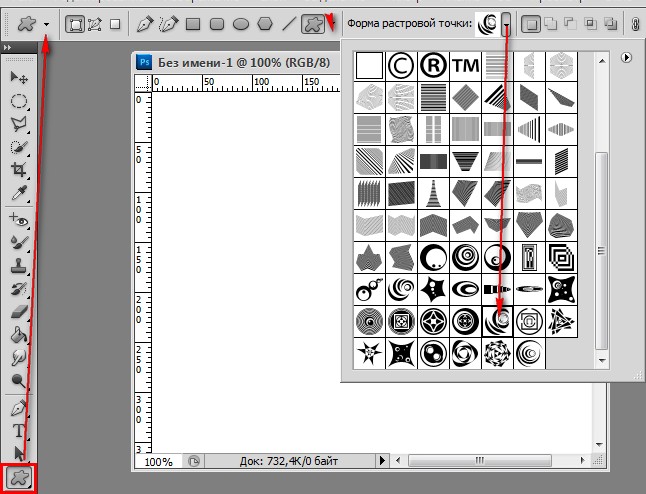Enable Shape Layers mode in options bar
Screen dimensions: 646x494
(x=75, y=24)
